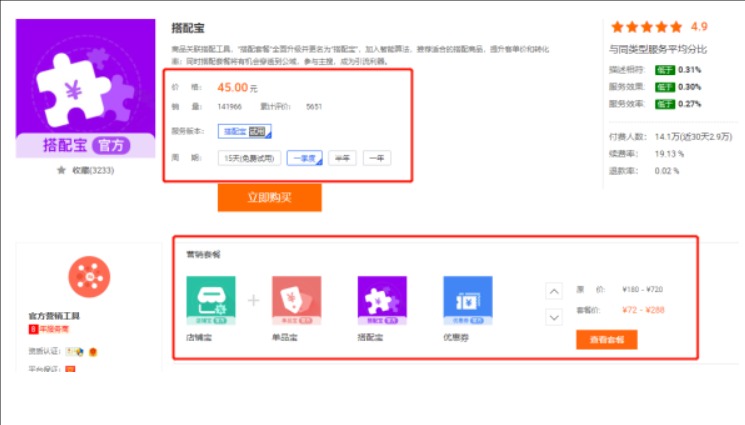Open the 单品宝 red tag icon

296,300
